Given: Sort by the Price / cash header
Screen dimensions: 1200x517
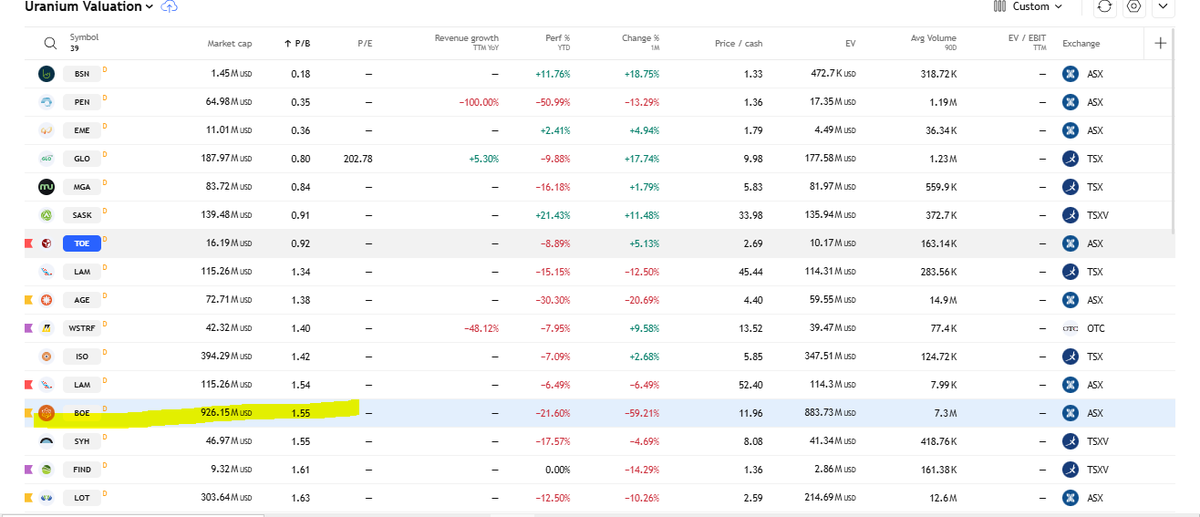Looking at the screenshot, I should 739,44.
